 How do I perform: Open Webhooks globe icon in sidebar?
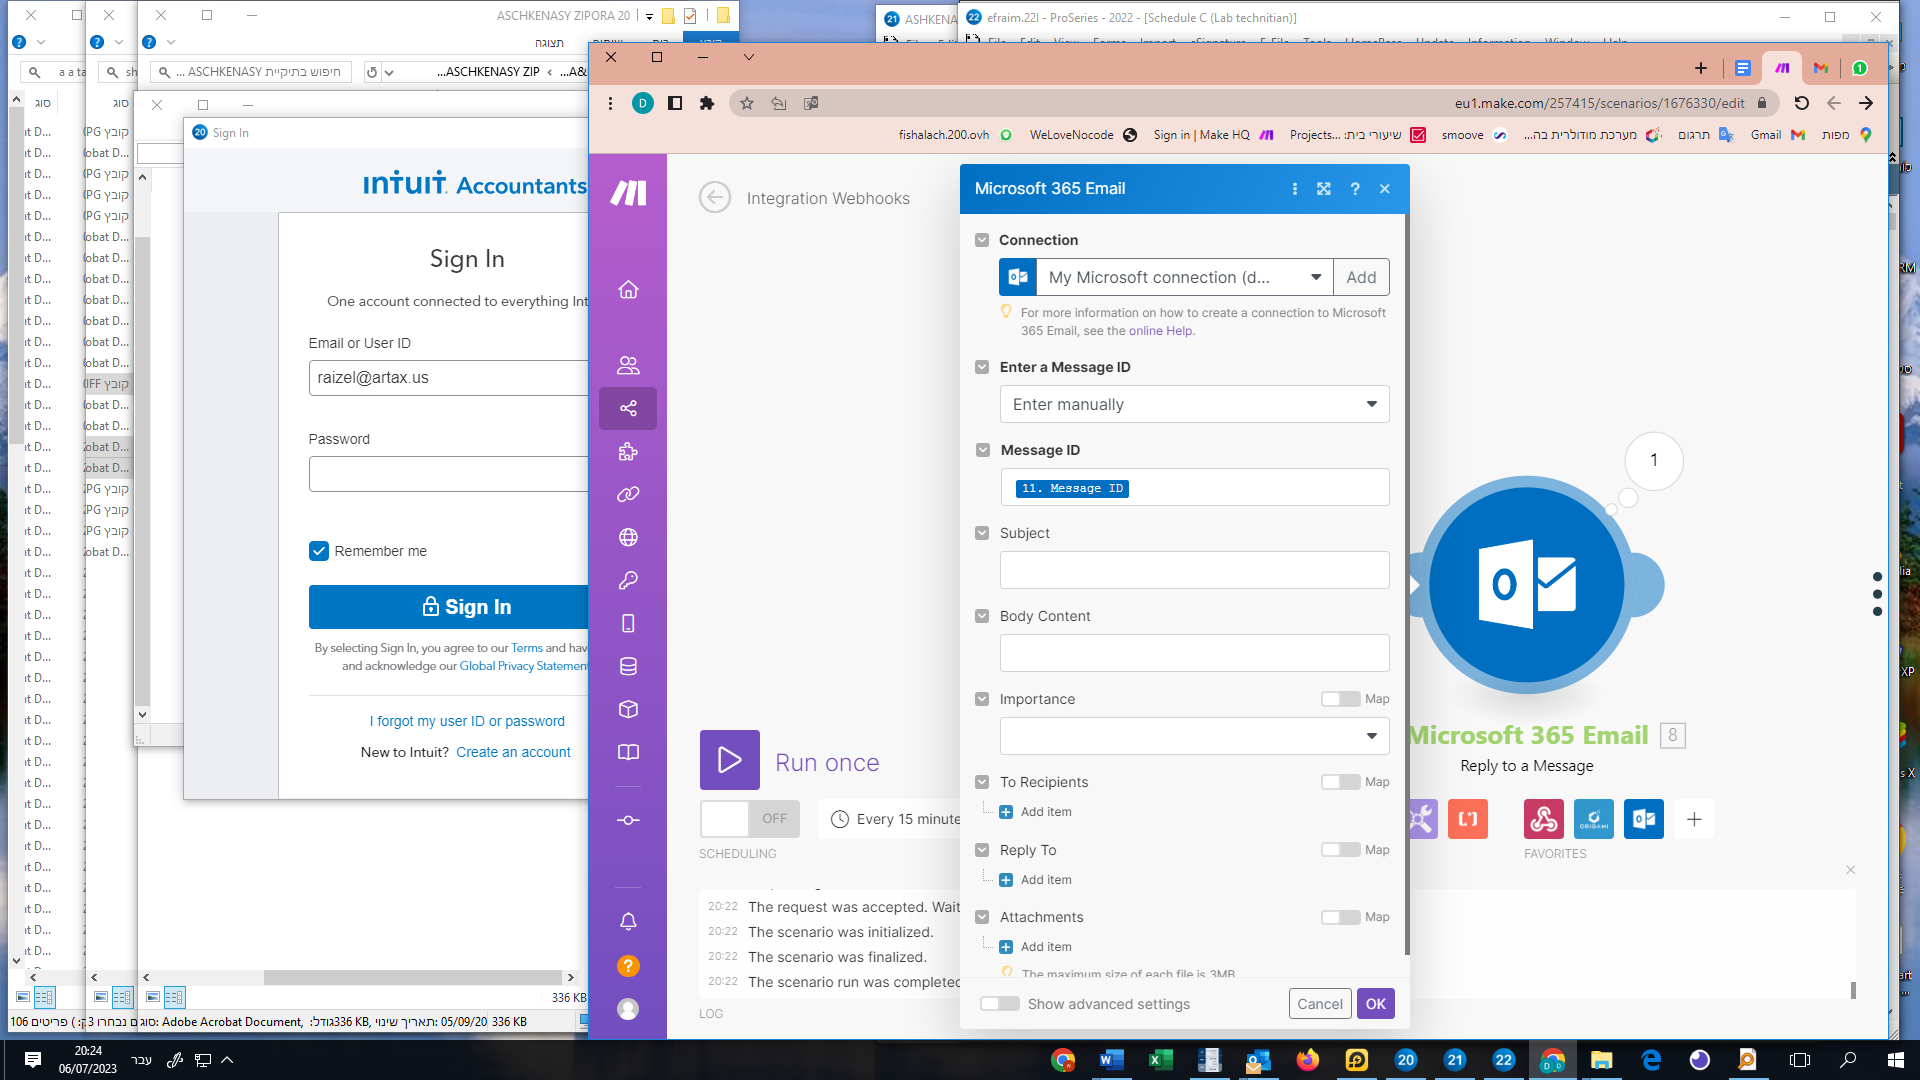coord(628,537)
